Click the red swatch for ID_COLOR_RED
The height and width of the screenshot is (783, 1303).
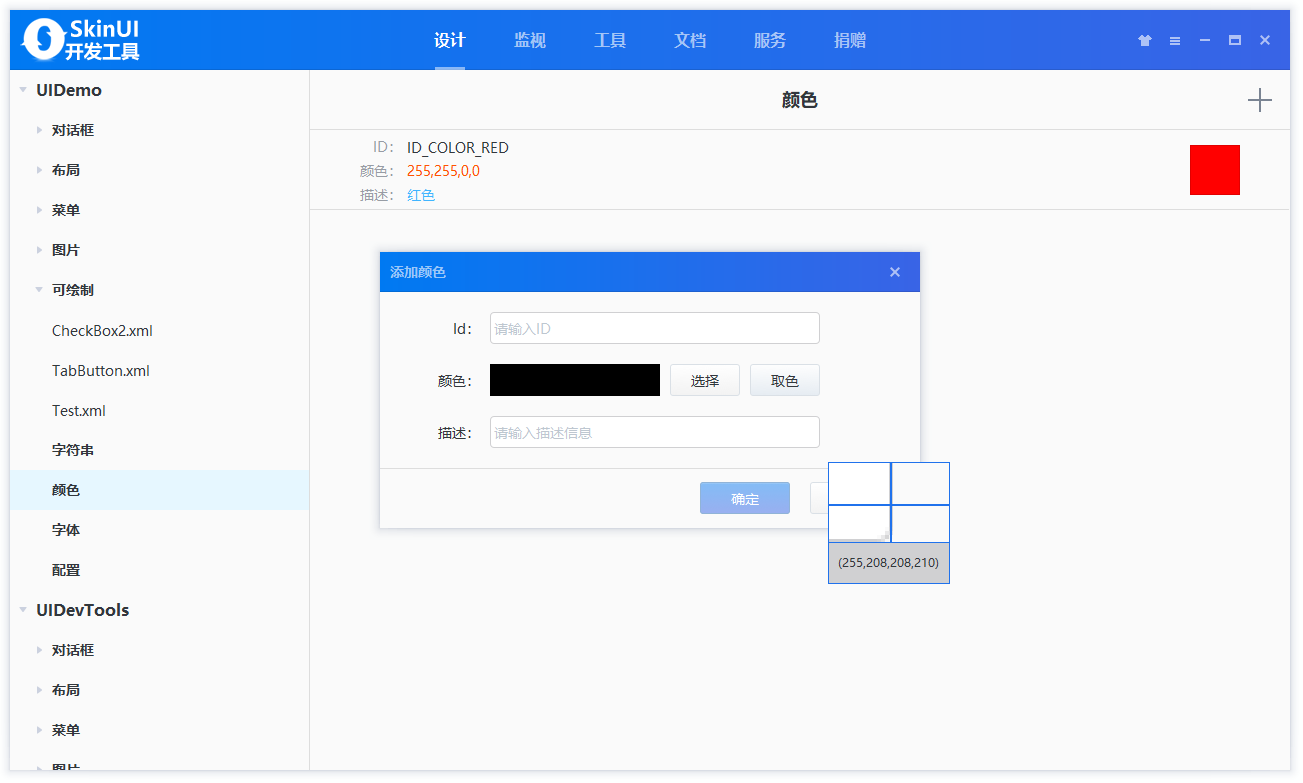click(1215, 170)
